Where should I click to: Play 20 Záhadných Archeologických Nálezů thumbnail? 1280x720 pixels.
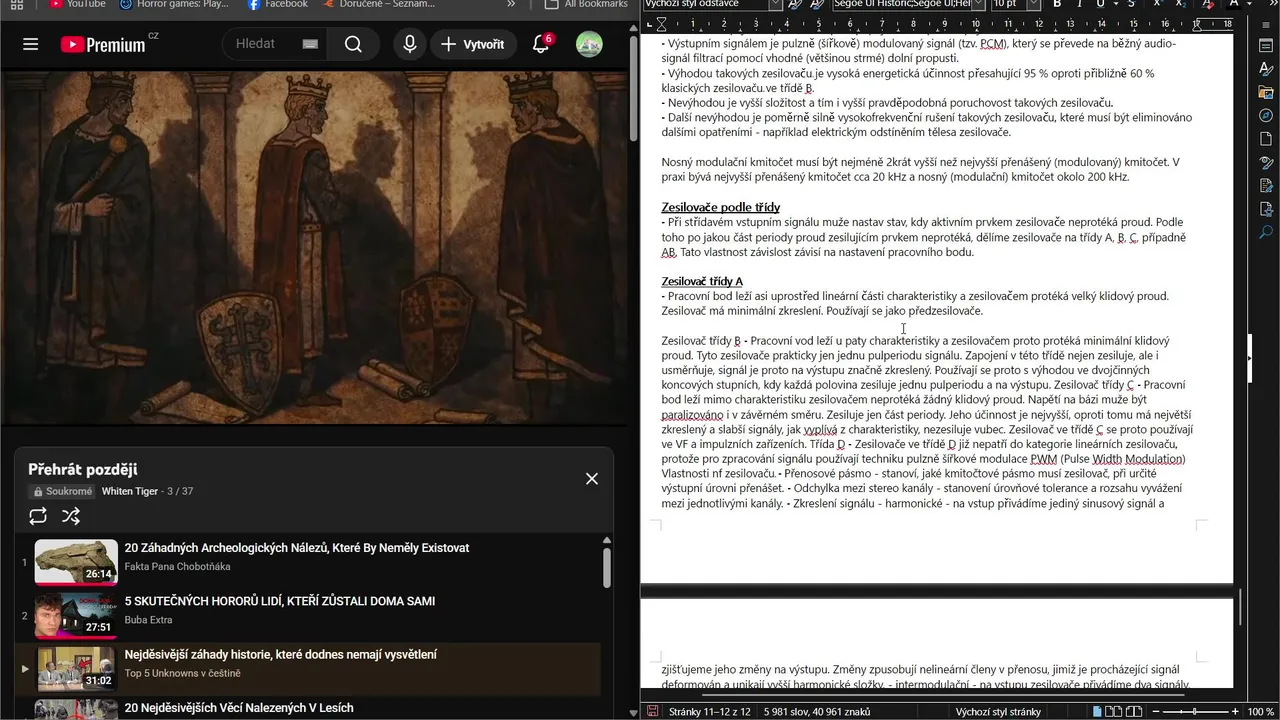pos(76,562)
